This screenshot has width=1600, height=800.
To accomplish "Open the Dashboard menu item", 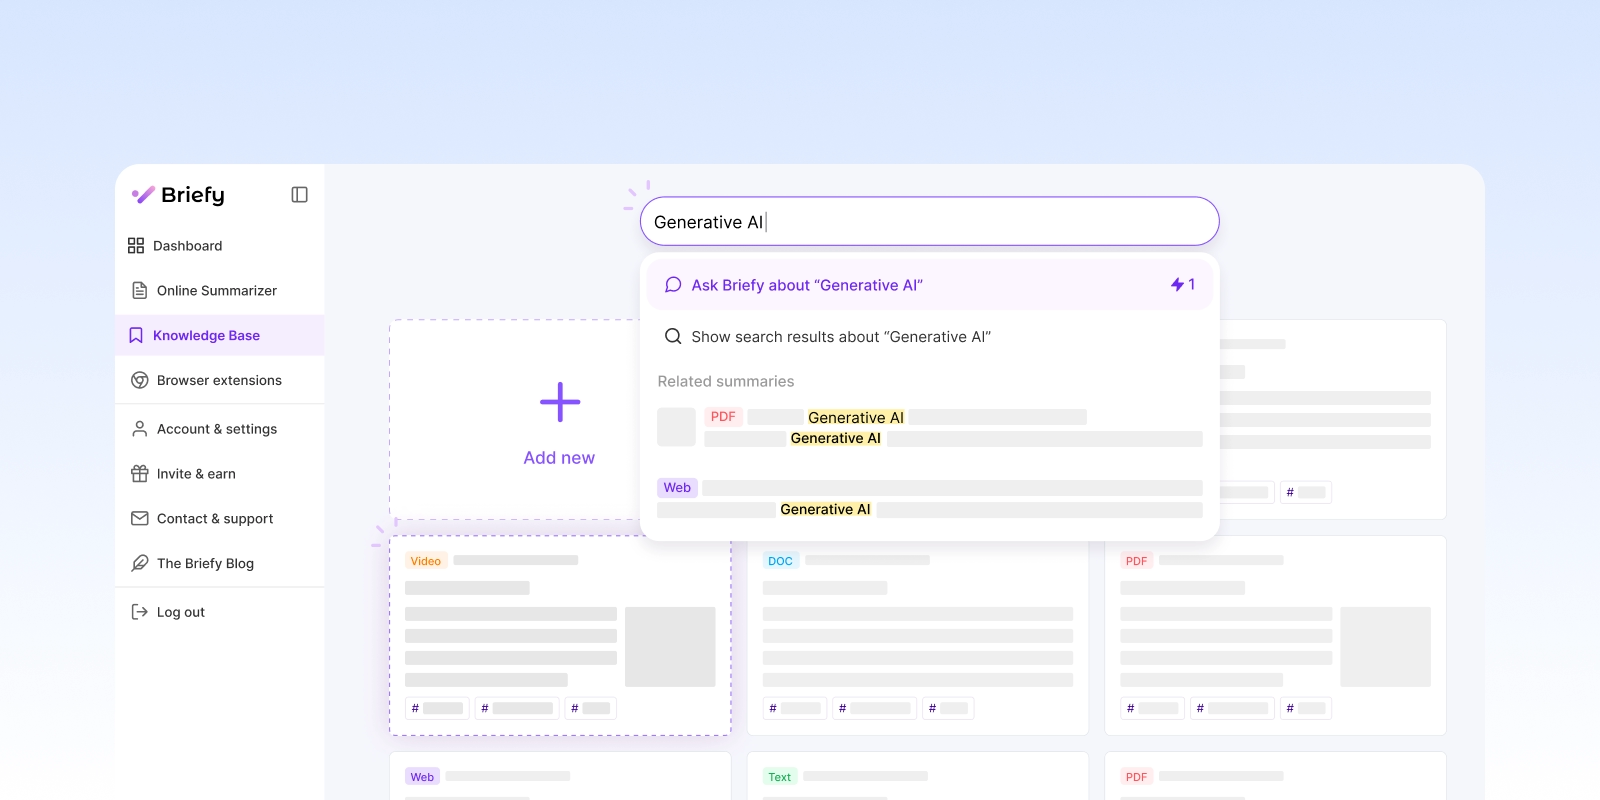I will click(220, 245).
